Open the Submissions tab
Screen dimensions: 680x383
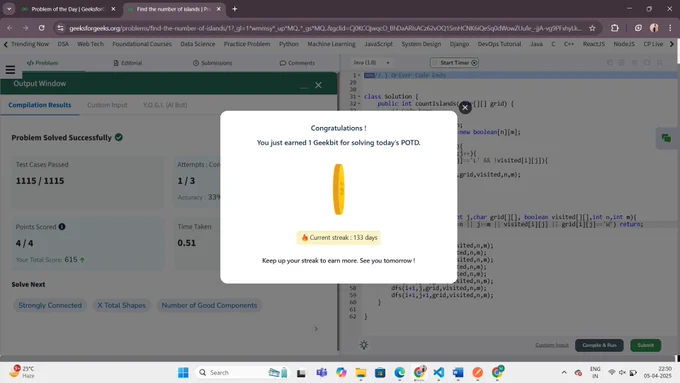(x=212, y=63)
